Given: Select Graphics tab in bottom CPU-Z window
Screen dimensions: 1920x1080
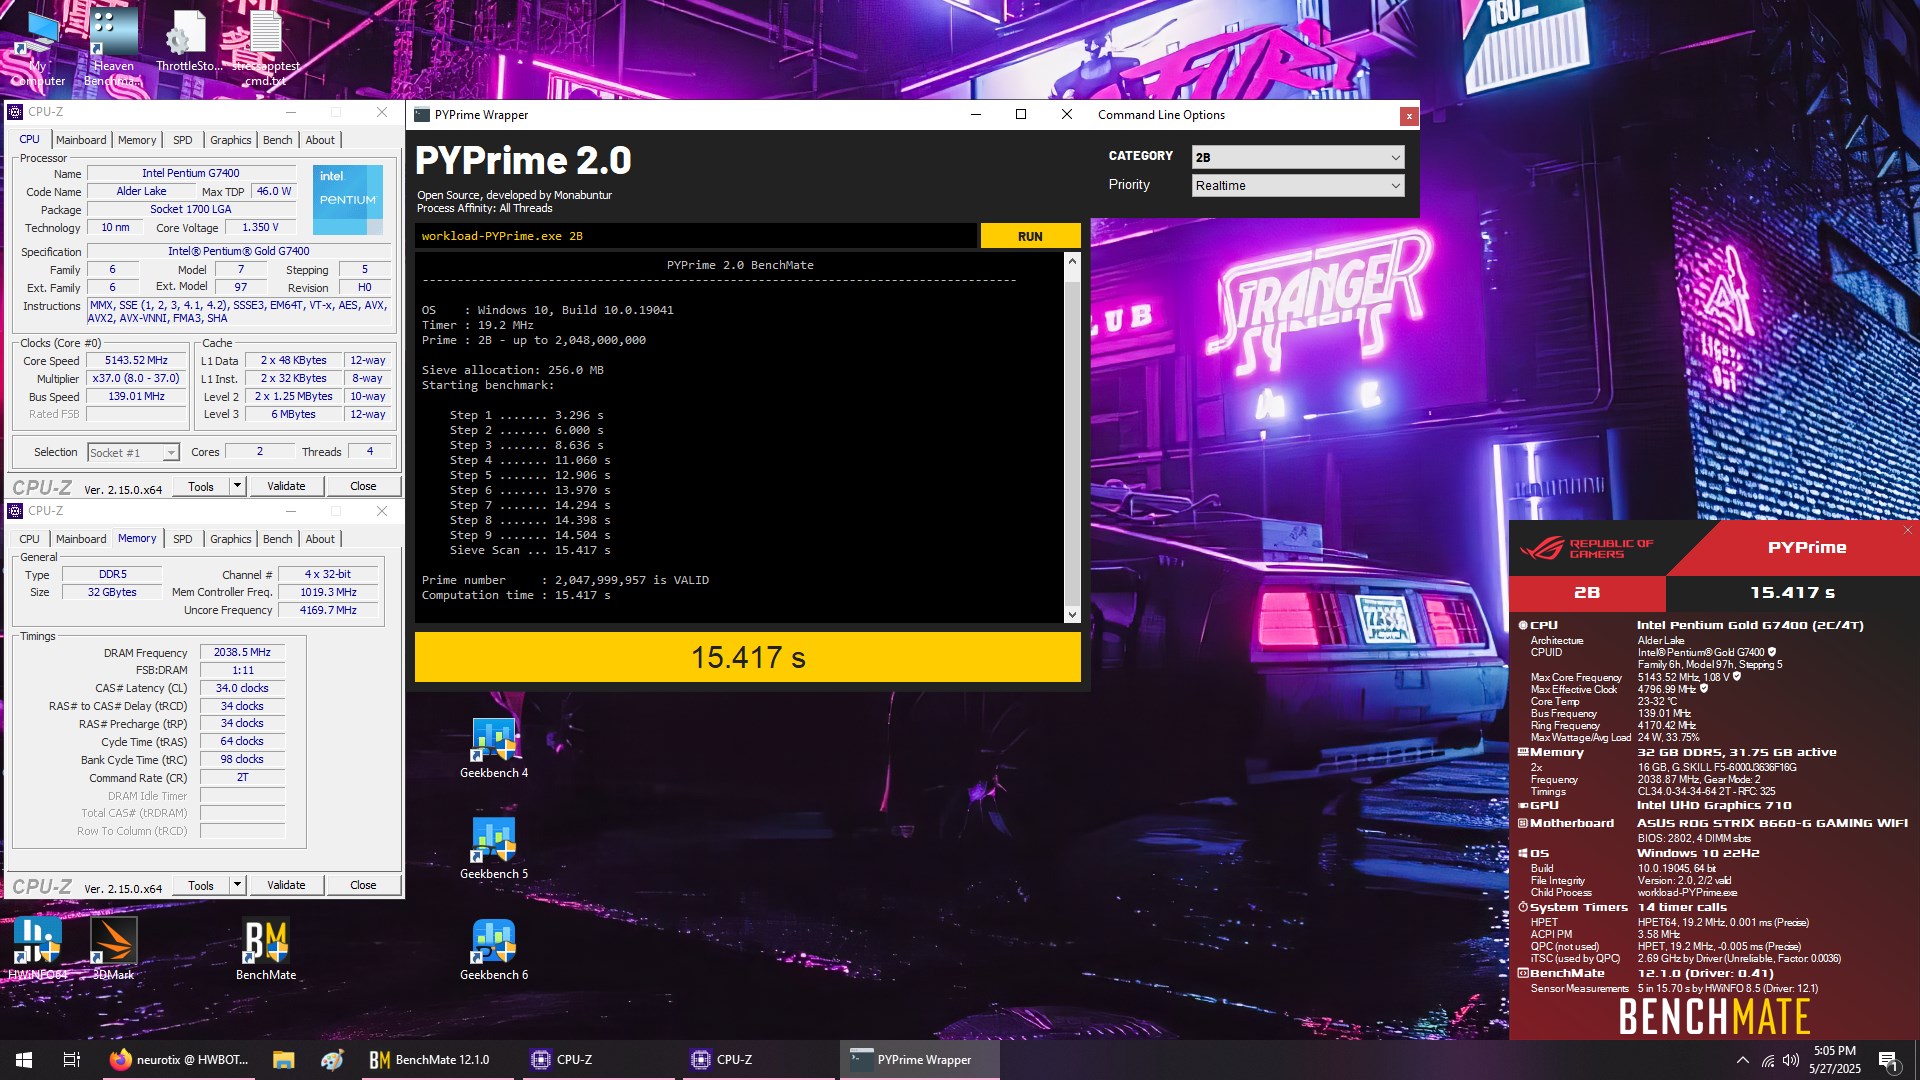Looking at the screenshot, I should coord(231,539).
